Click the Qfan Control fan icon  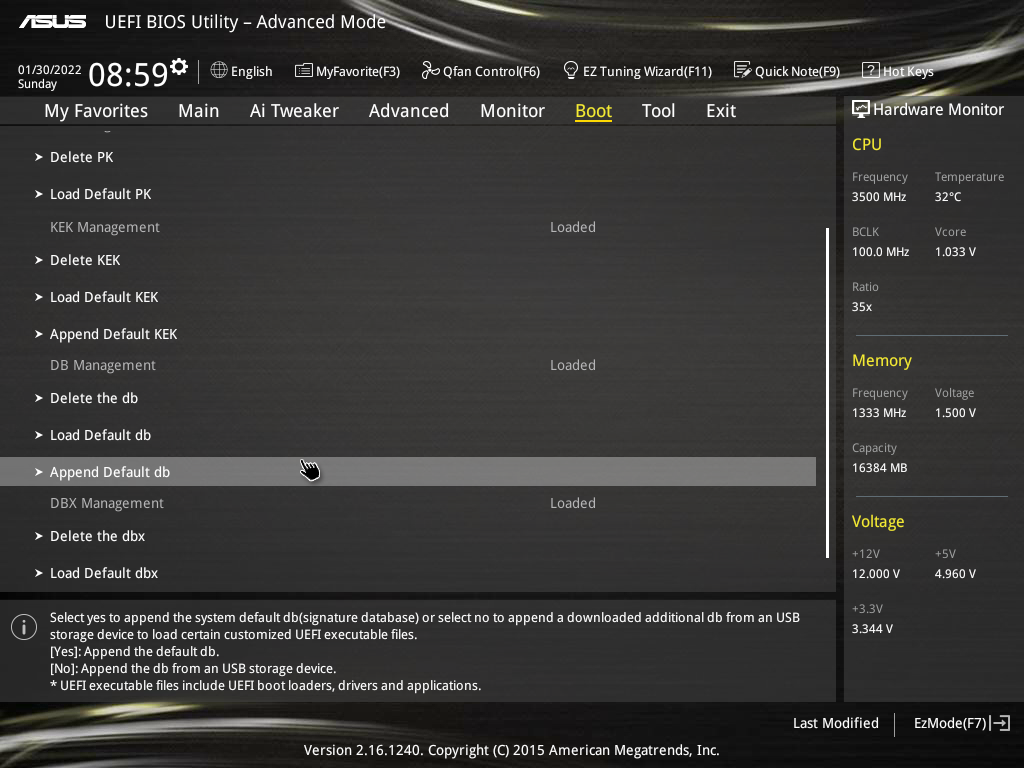430,70
